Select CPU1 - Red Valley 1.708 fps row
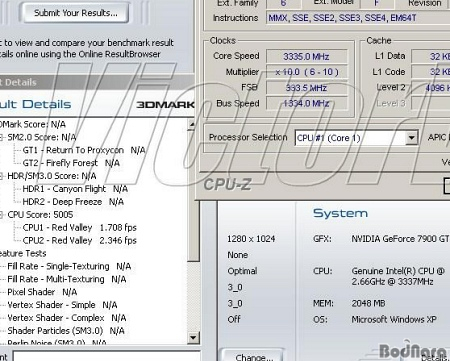Viewport: 450px width, 361px height. tap(79, 228)
